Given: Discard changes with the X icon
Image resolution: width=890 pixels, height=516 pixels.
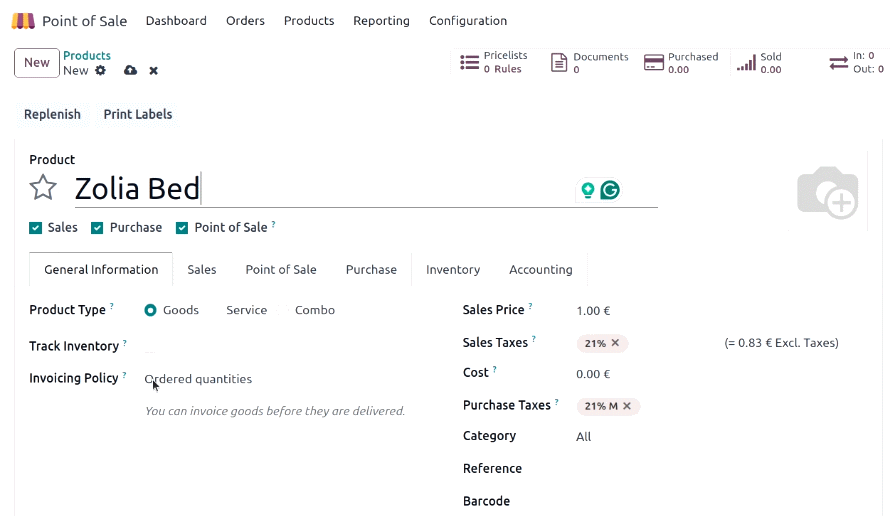Looking at the screenshot, I should [153, 71].
